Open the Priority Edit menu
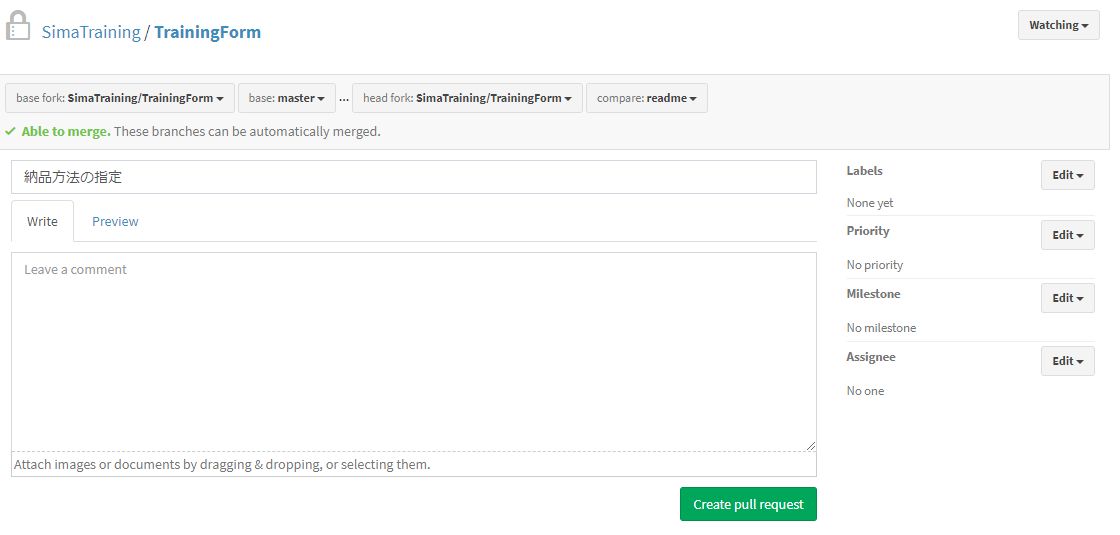The height and width of the screenshot is (535, 1120). coord(1067,235)
